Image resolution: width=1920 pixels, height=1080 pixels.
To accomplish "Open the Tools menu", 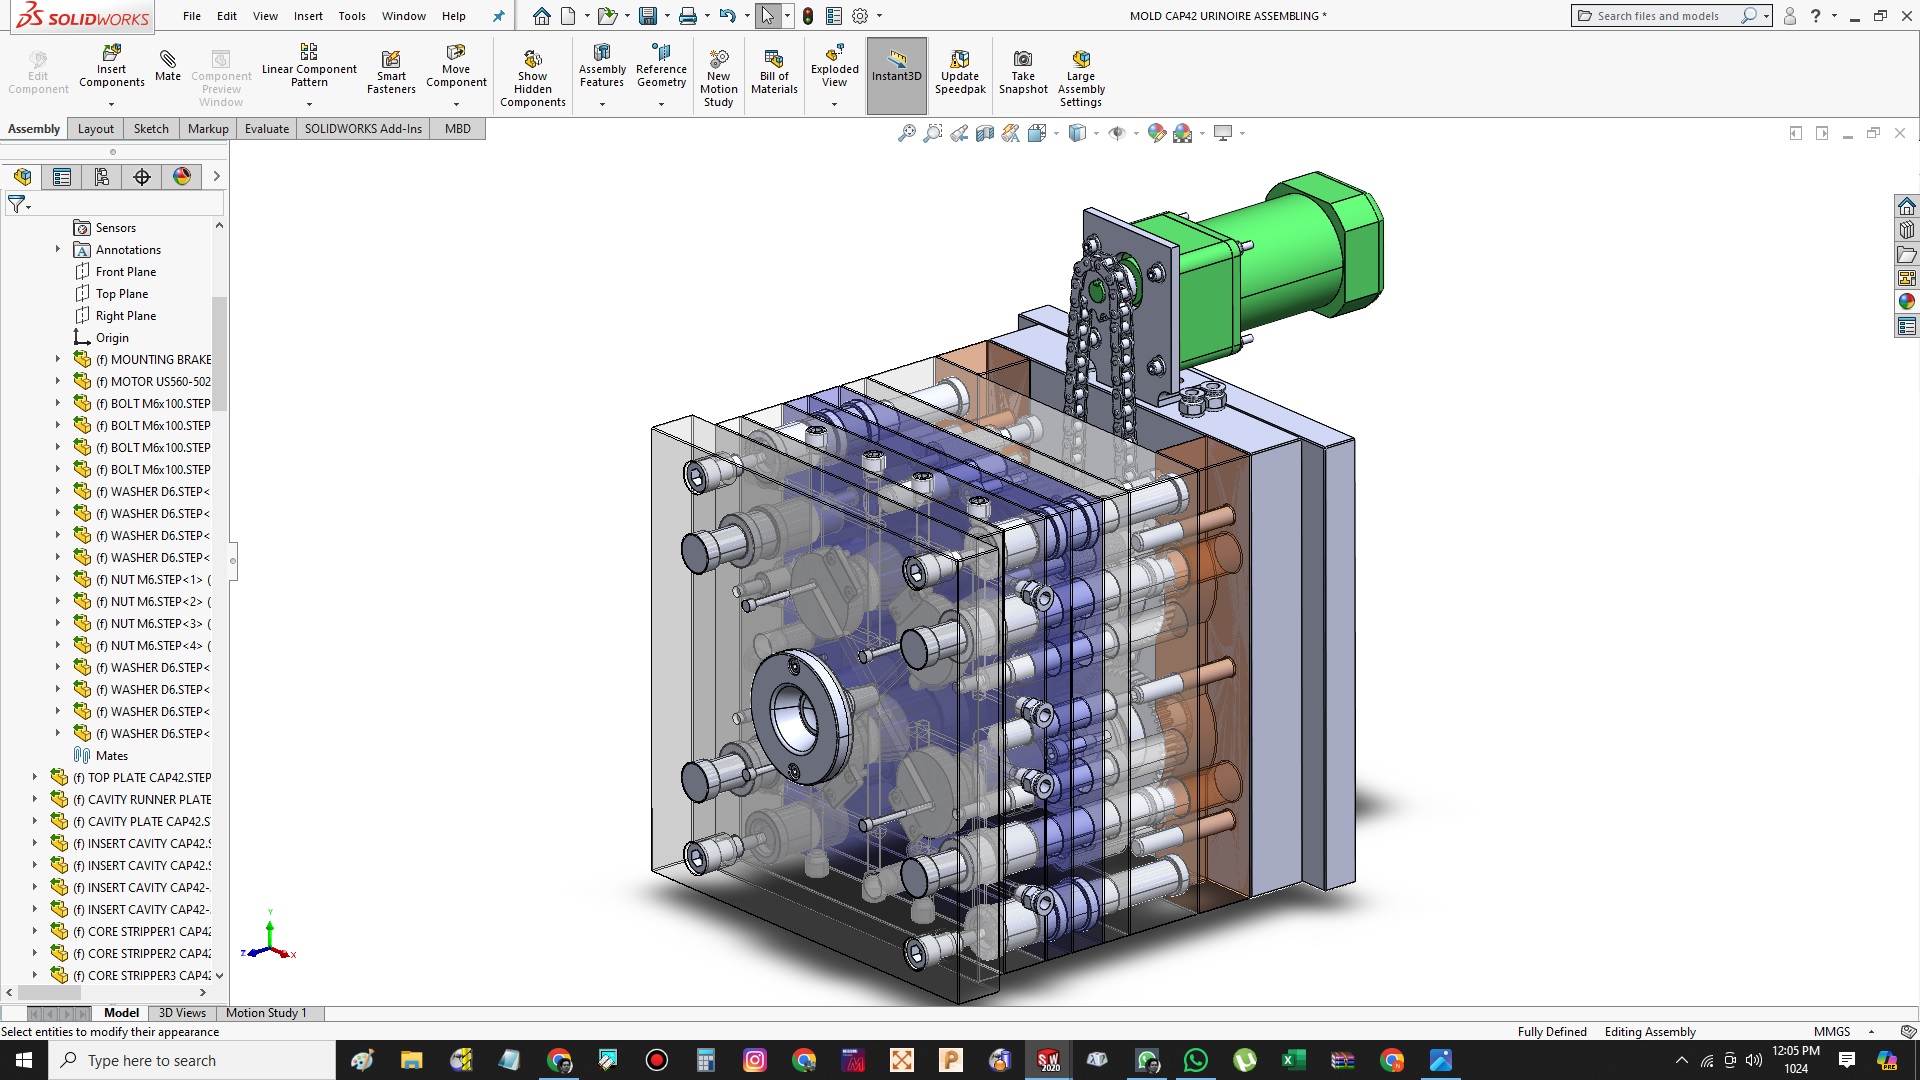I will (351, 16).
